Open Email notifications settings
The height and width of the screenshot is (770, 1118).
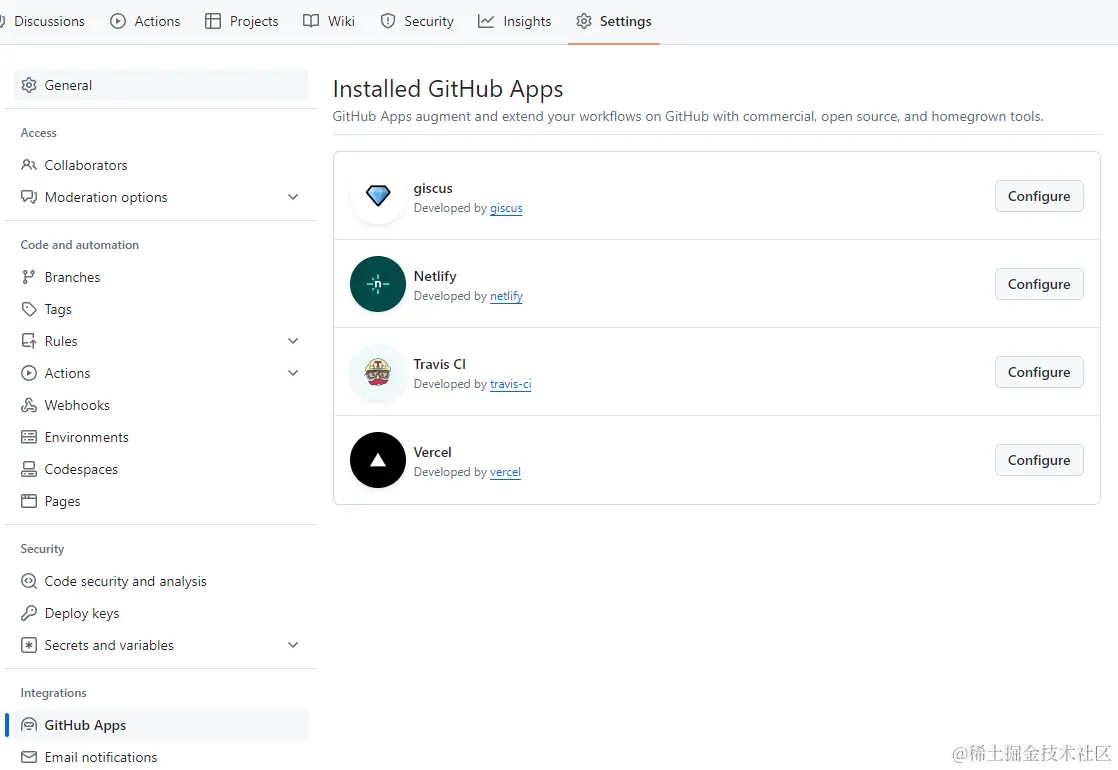point(161,757)
